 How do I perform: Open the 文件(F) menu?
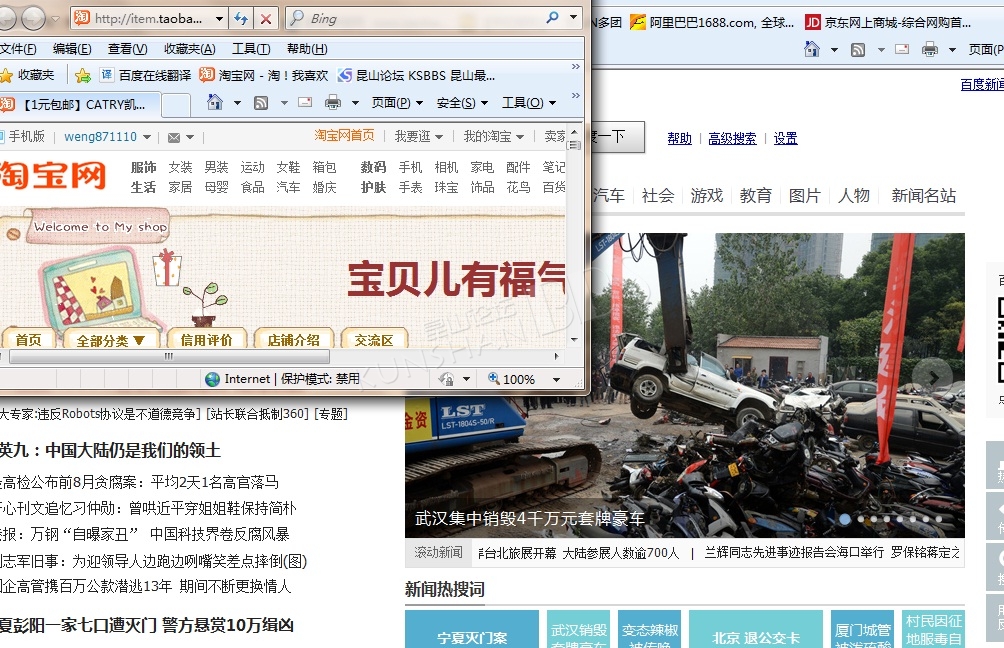(x=19, y=49)
